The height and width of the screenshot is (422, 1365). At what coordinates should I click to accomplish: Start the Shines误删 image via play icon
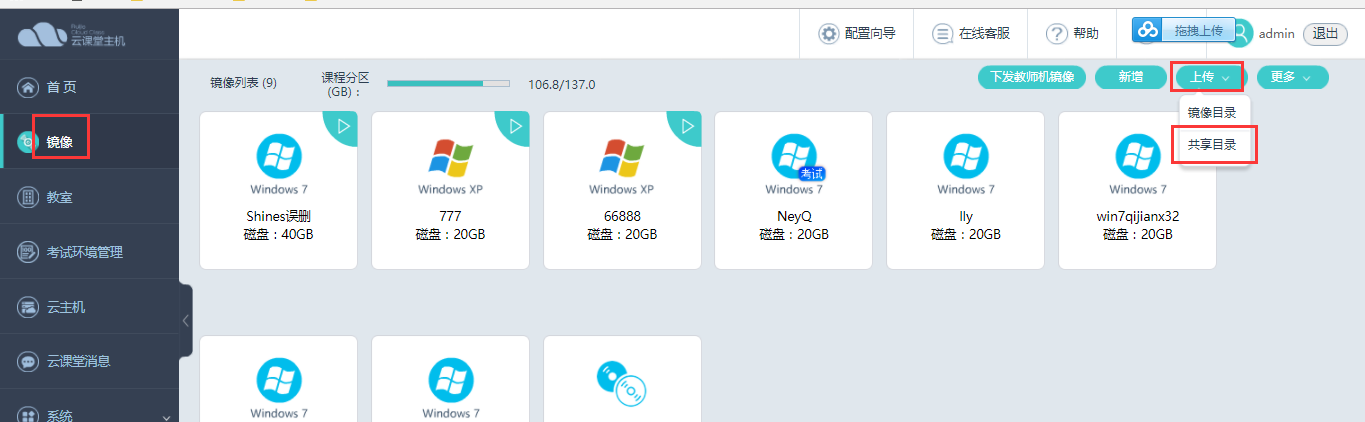click(342, 127)
